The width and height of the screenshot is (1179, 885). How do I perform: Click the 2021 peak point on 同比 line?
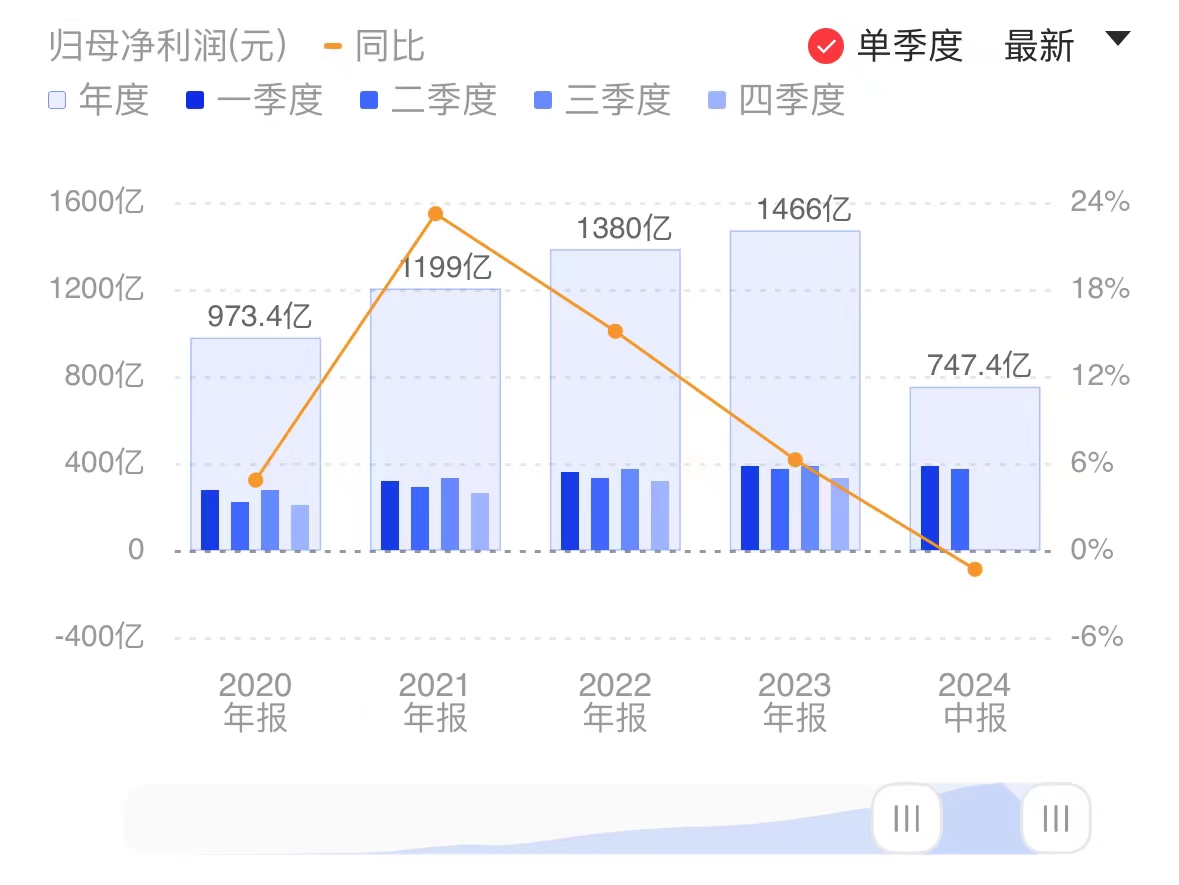[x=435, y=214]
